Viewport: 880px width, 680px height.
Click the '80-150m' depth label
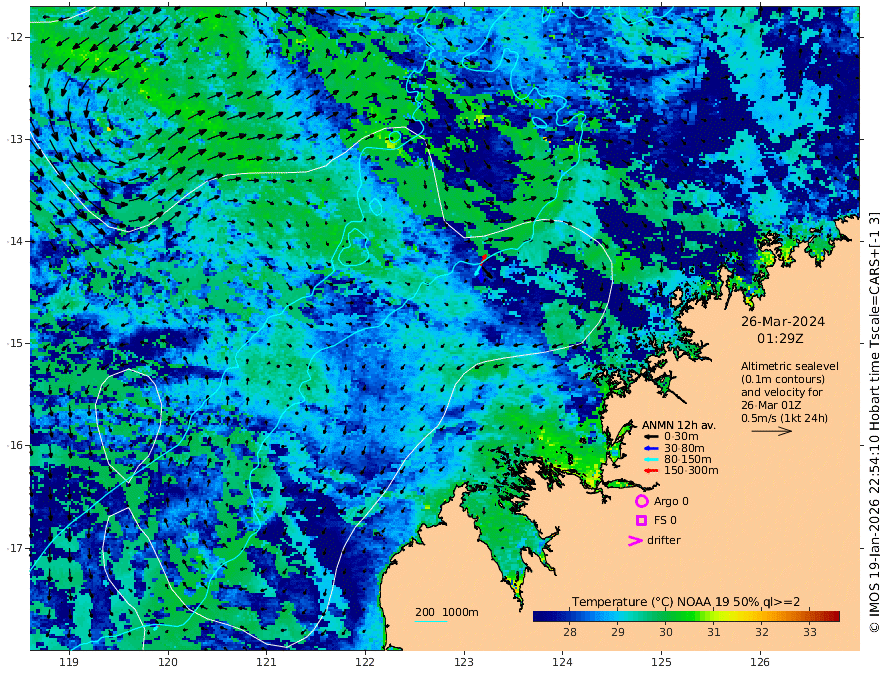coord(688,460)
